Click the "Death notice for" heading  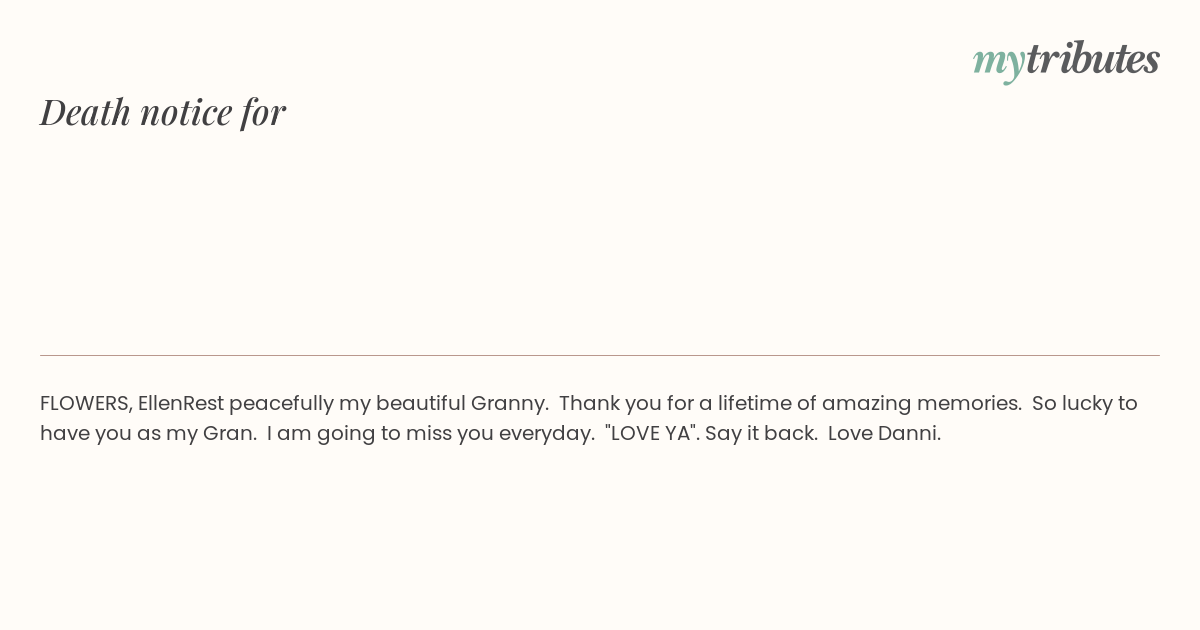pos(163,112)
